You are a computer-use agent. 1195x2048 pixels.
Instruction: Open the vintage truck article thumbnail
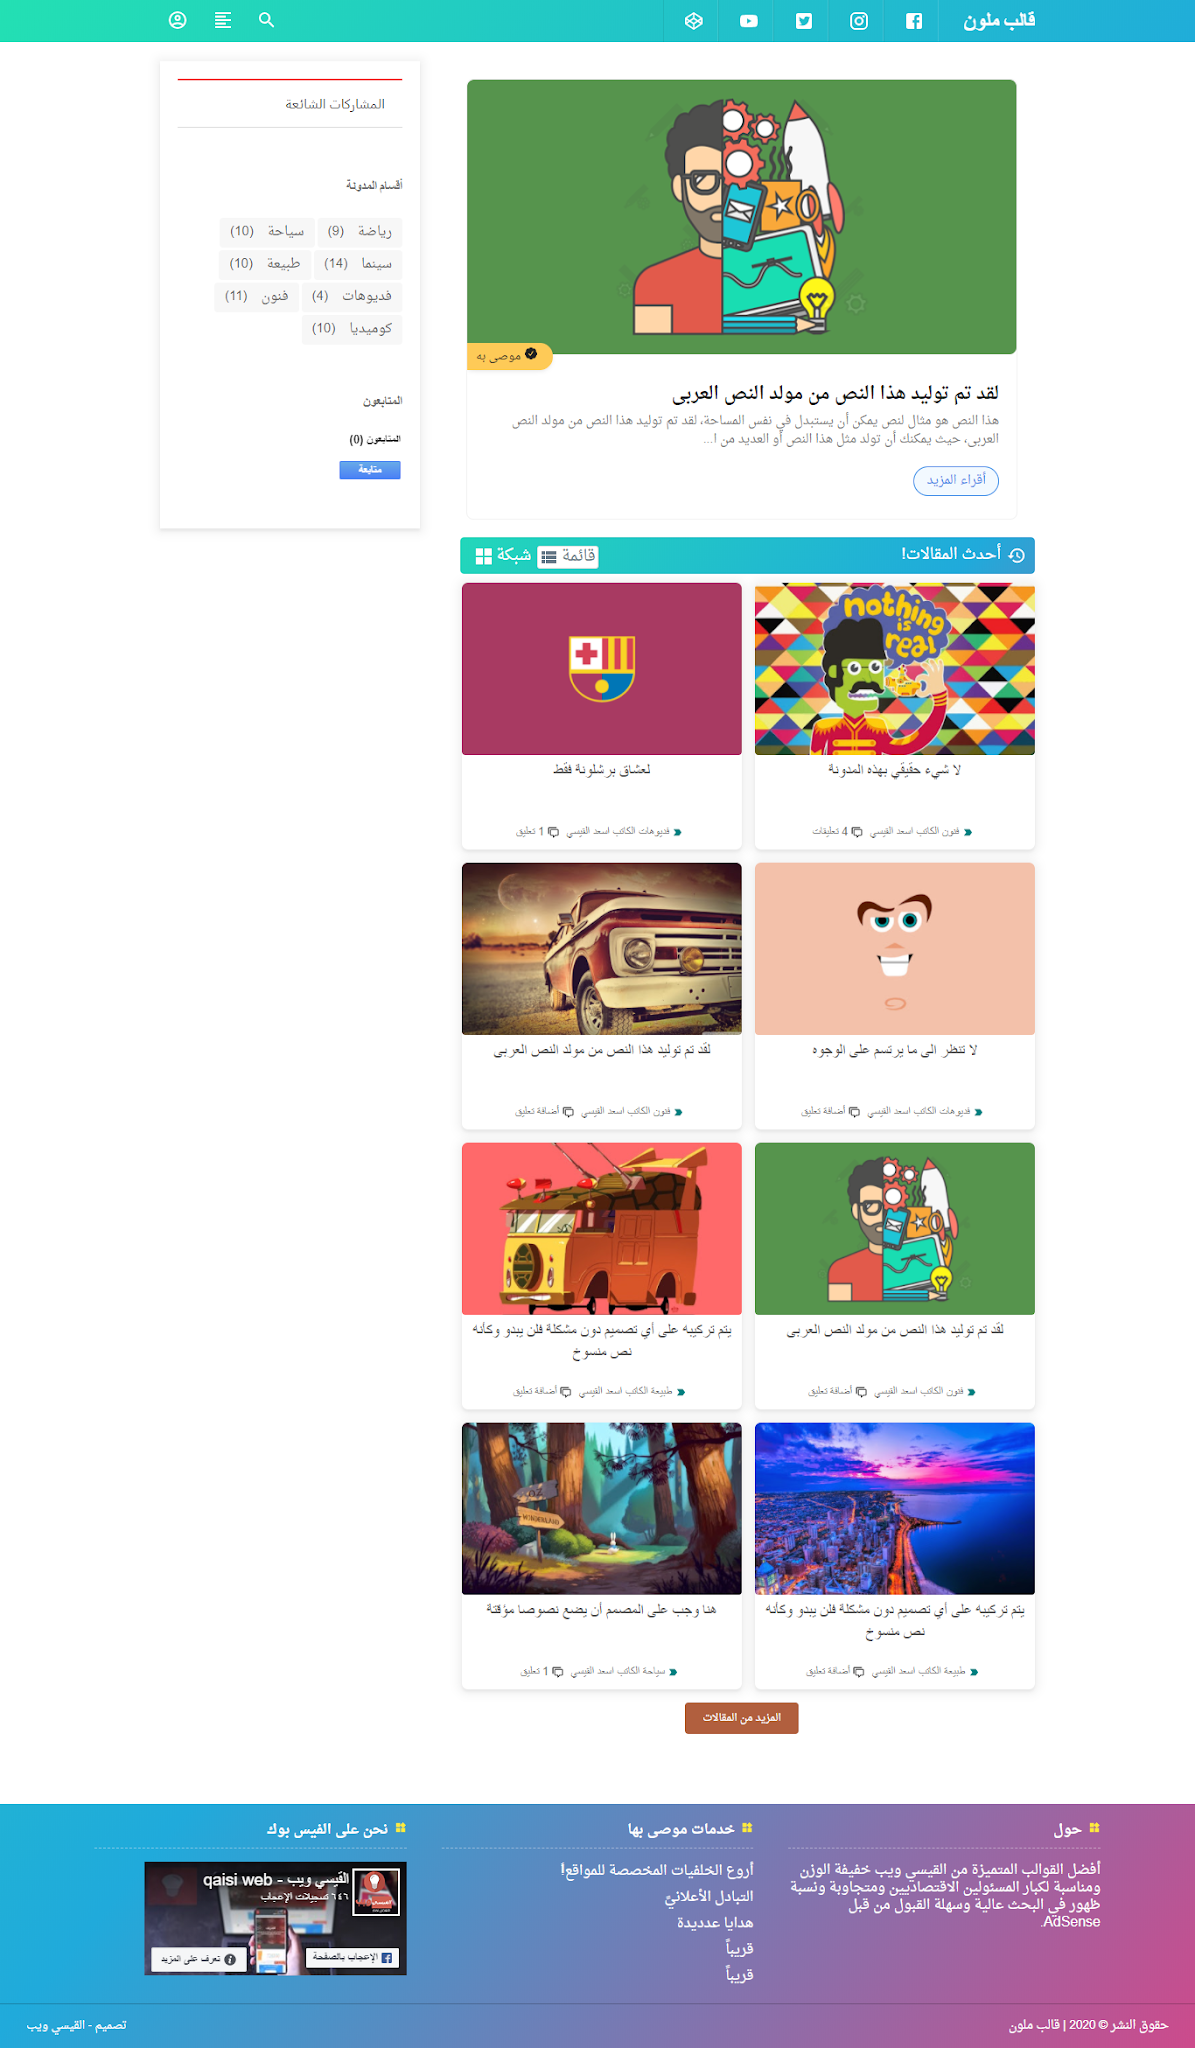click(x=602, y=949)
